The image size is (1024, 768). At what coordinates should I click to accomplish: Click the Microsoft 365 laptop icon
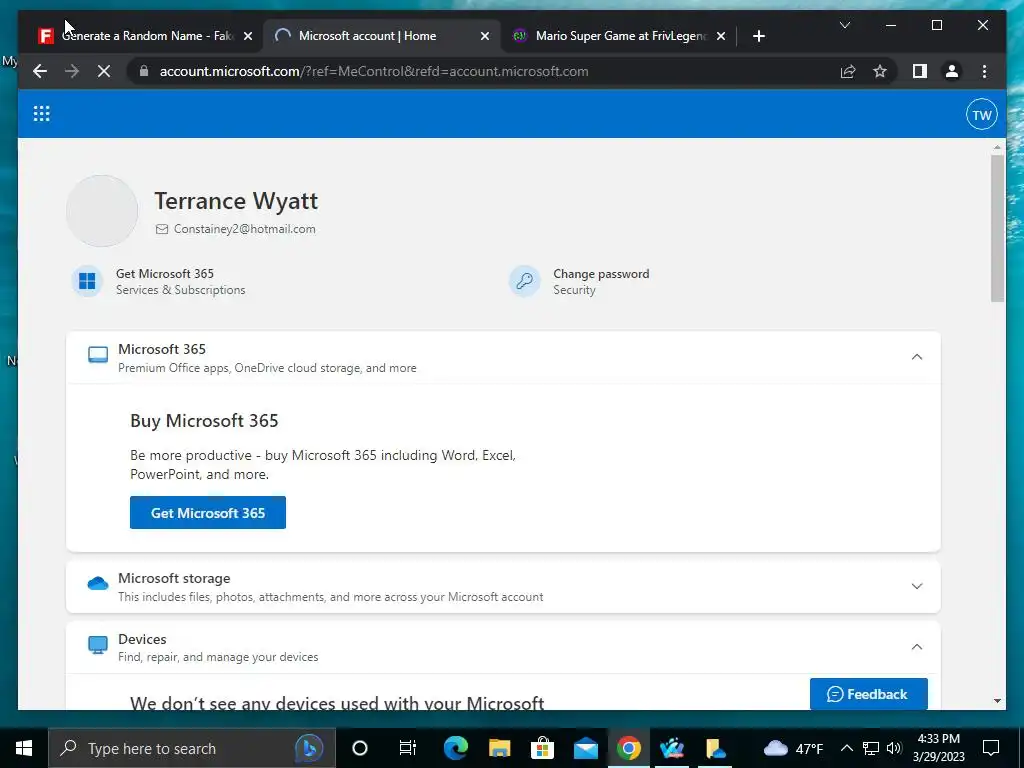(98, 355)
